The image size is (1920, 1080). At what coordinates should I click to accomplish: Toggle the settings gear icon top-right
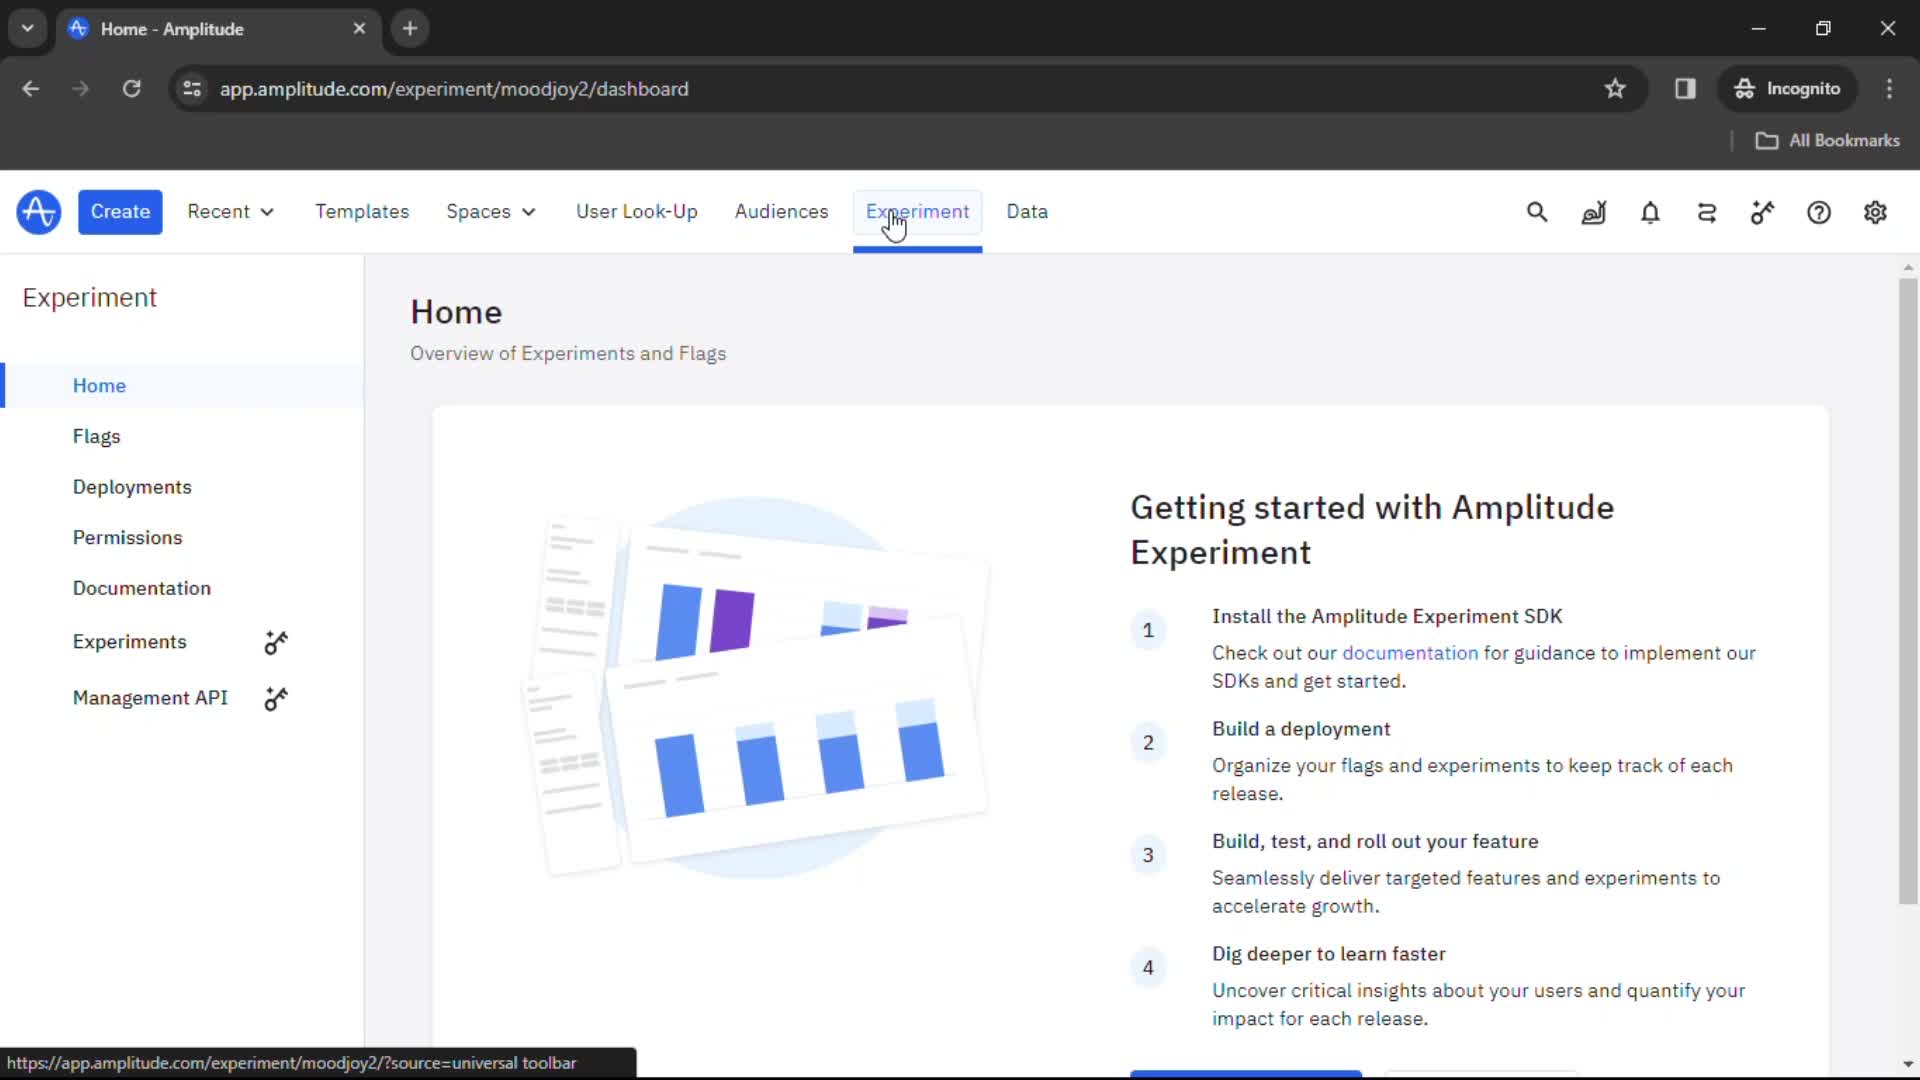[1875, 212]
